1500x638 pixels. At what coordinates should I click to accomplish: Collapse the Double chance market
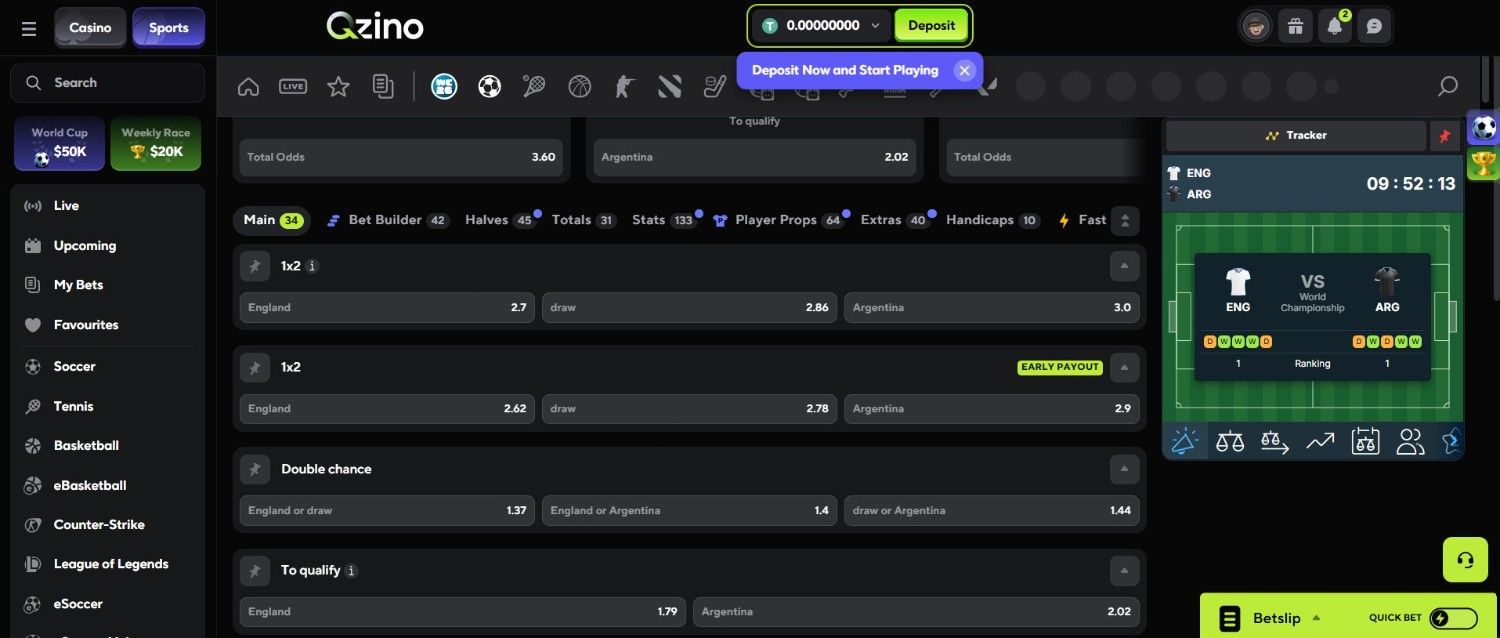tap(1124, 469)
